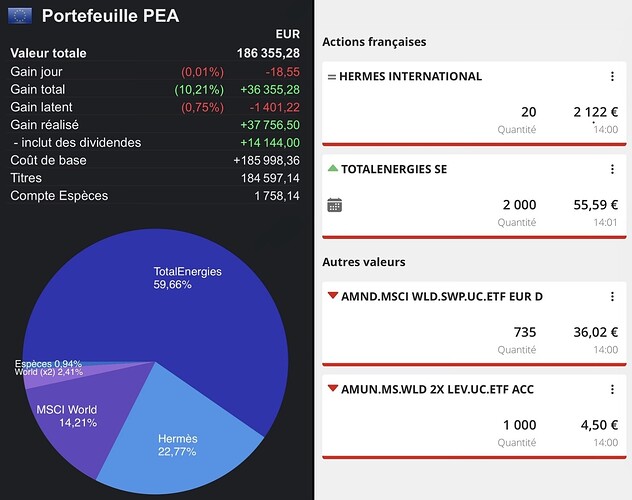632x500 pixels.
Task: Click the Actions françaises section heading
Action: click(374, 42)
